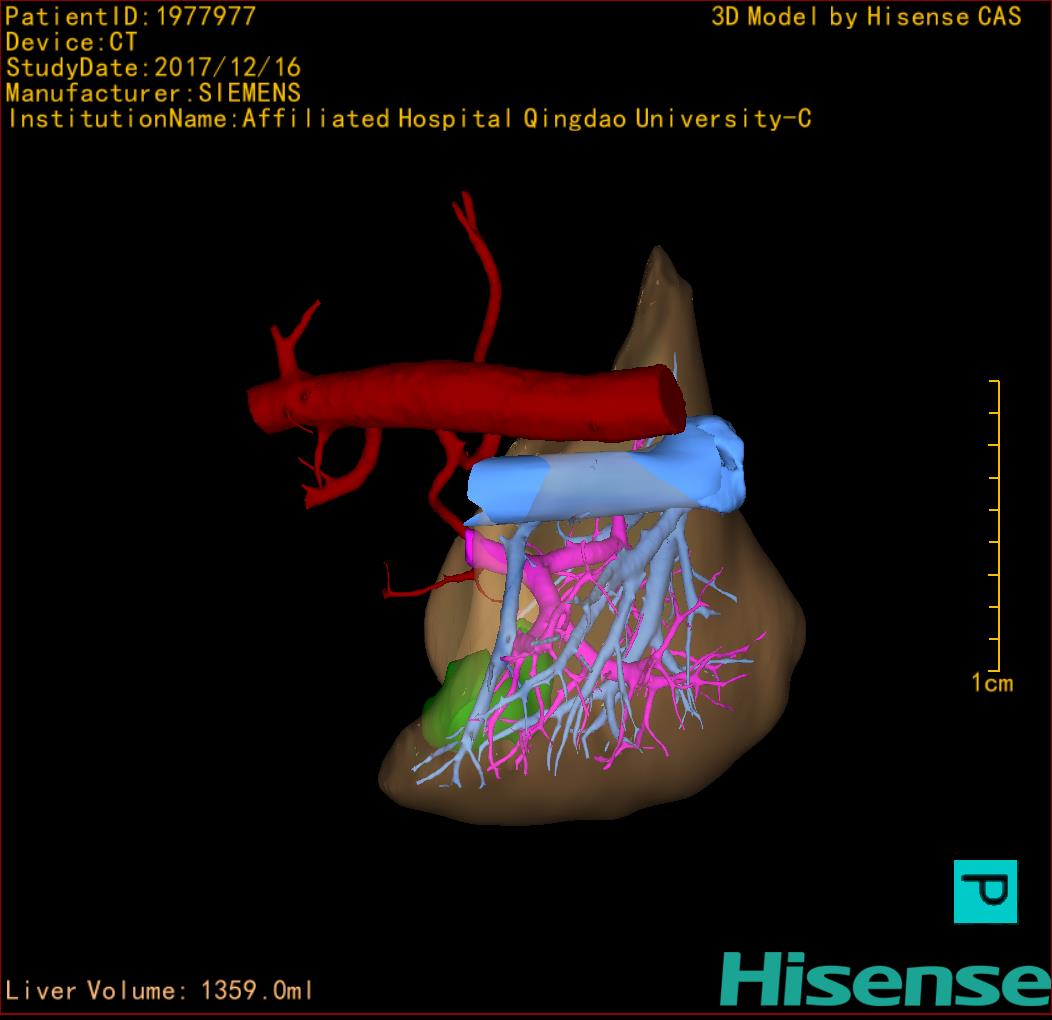The image size is (1052, 1020).
Task: Click the Manufacturer:SIEMENS label
Action: coord(153,93)
